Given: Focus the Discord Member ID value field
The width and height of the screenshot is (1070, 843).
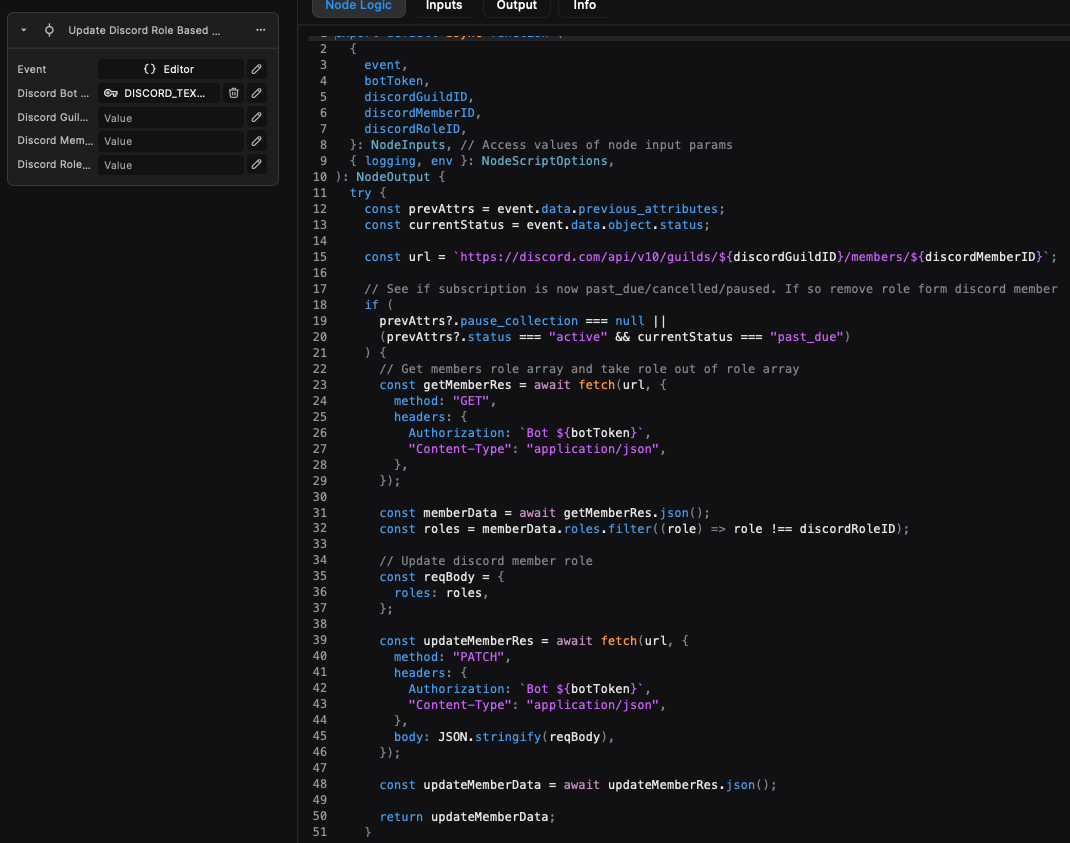Looking at the screenshot, I should [x=170, y=142].
